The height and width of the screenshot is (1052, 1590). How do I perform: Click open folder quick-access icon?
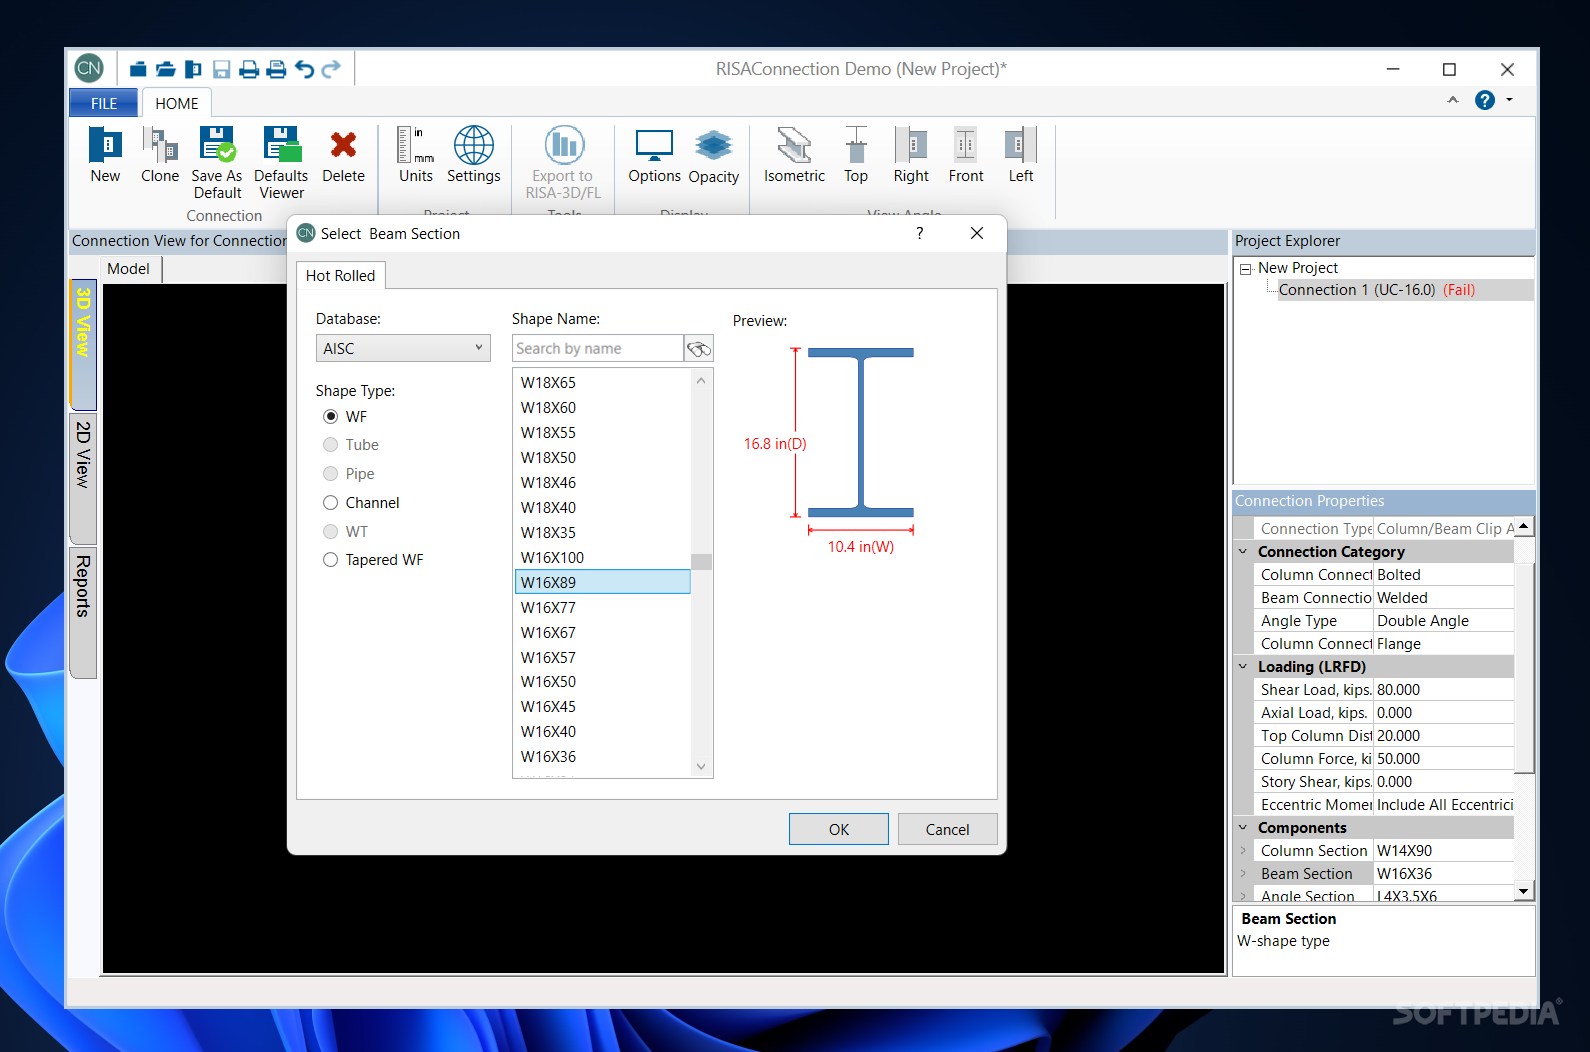[166, 69]
